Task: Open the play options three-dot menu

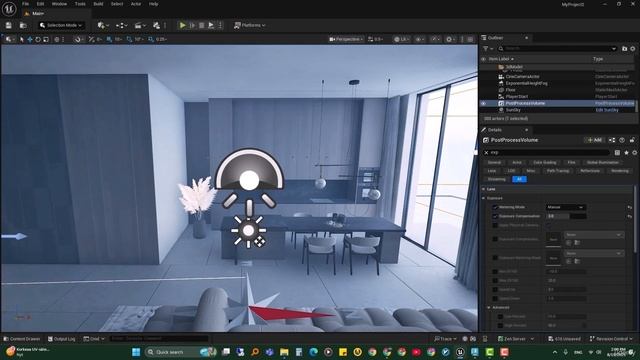Action: 220,25
